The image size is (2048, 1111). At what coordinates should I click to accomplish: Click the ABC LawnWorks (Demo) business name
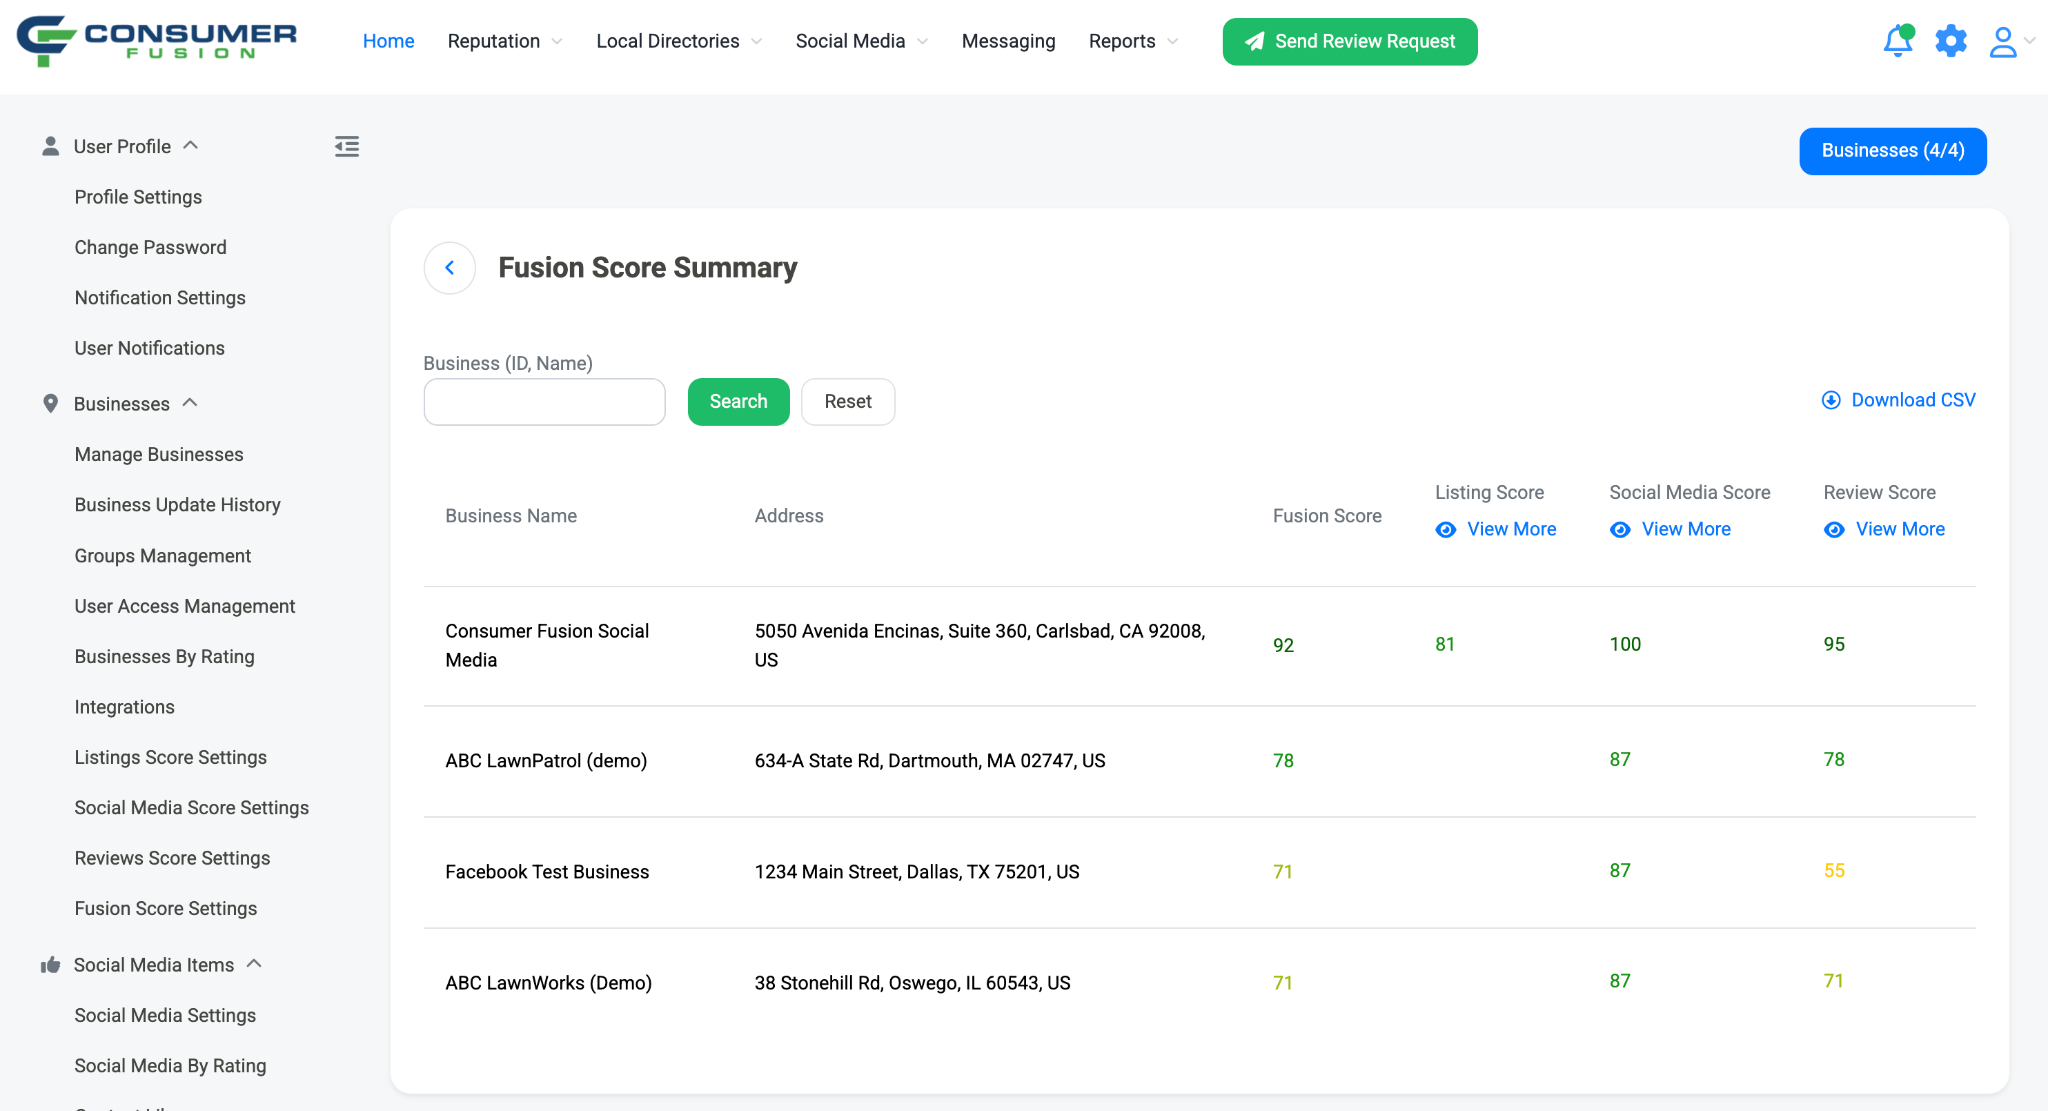548,983
